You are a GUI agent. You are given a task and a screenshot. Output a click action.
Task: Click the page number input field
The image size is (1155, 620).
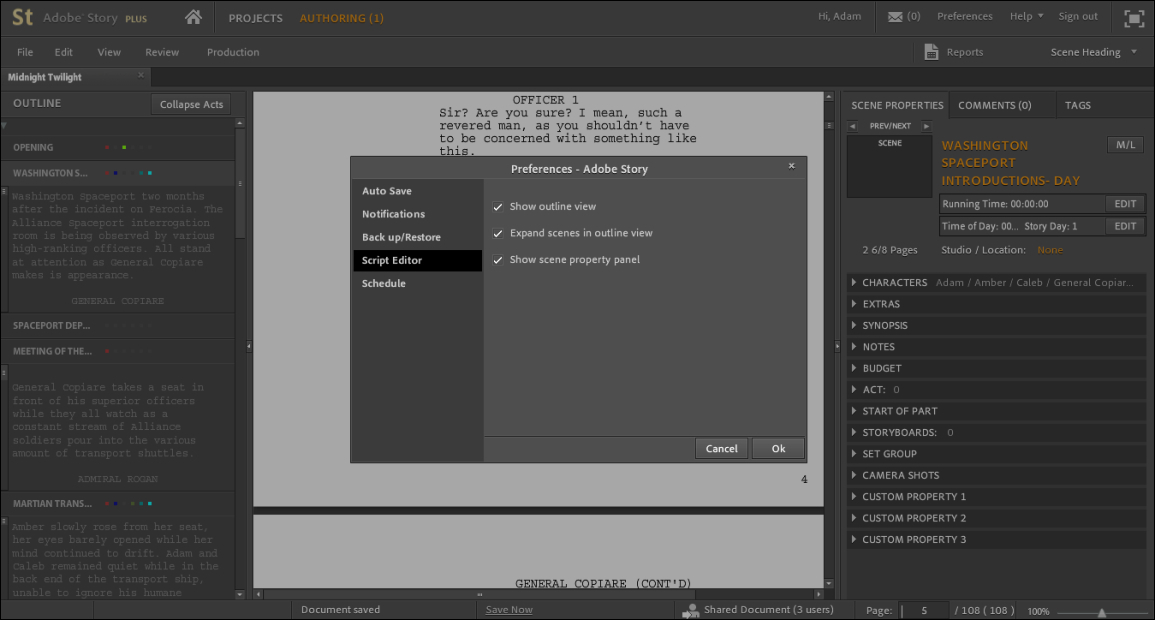click(924, 610)
